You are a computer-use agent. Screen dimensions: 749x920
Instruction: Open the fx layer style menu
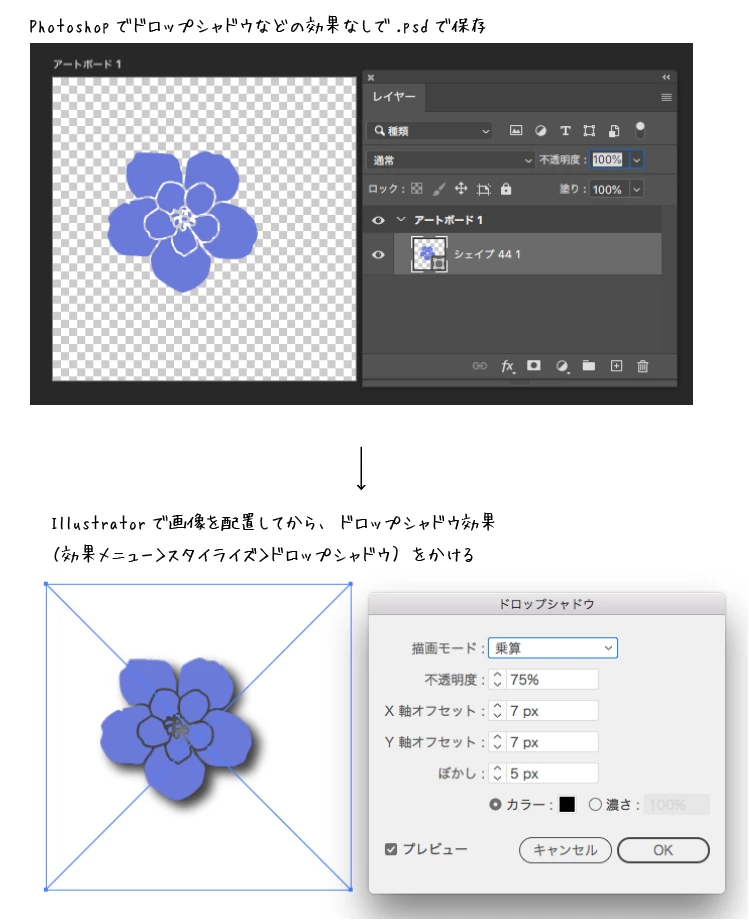[x=508, y=366]
